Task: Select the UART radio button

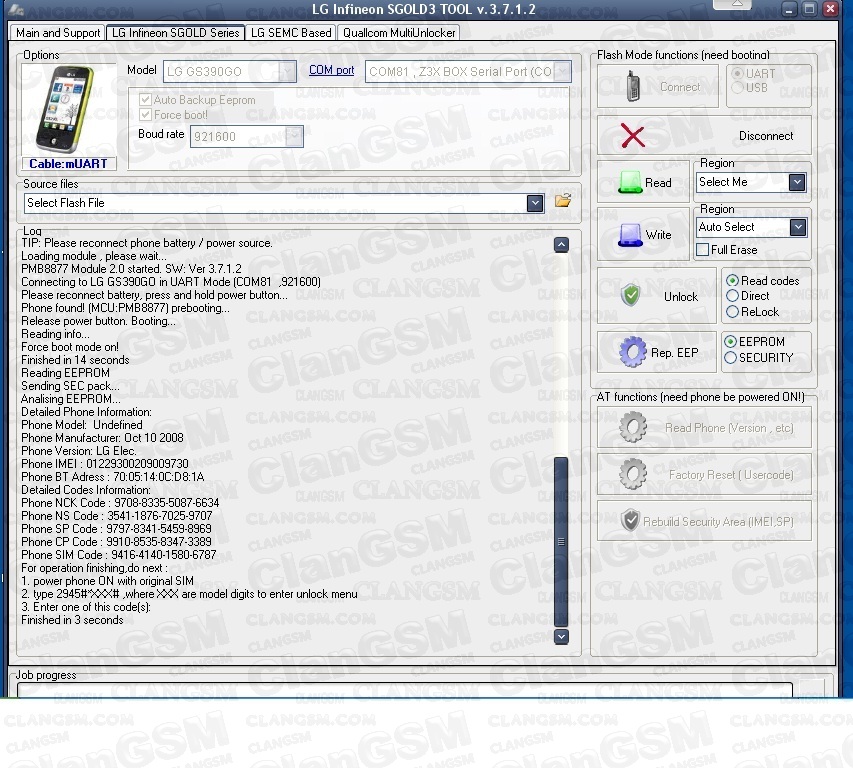Action: tap(738, 73)
